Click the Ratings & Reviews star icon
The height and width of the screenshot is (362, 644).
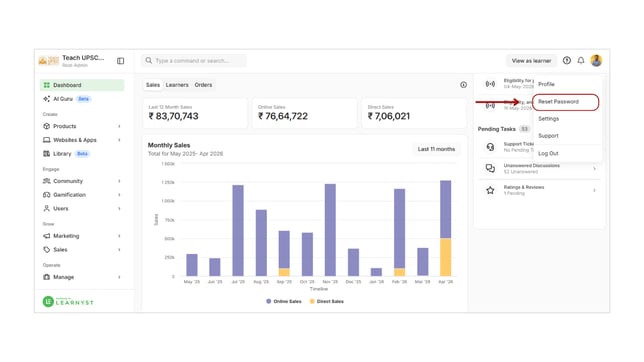click(490, 190)
